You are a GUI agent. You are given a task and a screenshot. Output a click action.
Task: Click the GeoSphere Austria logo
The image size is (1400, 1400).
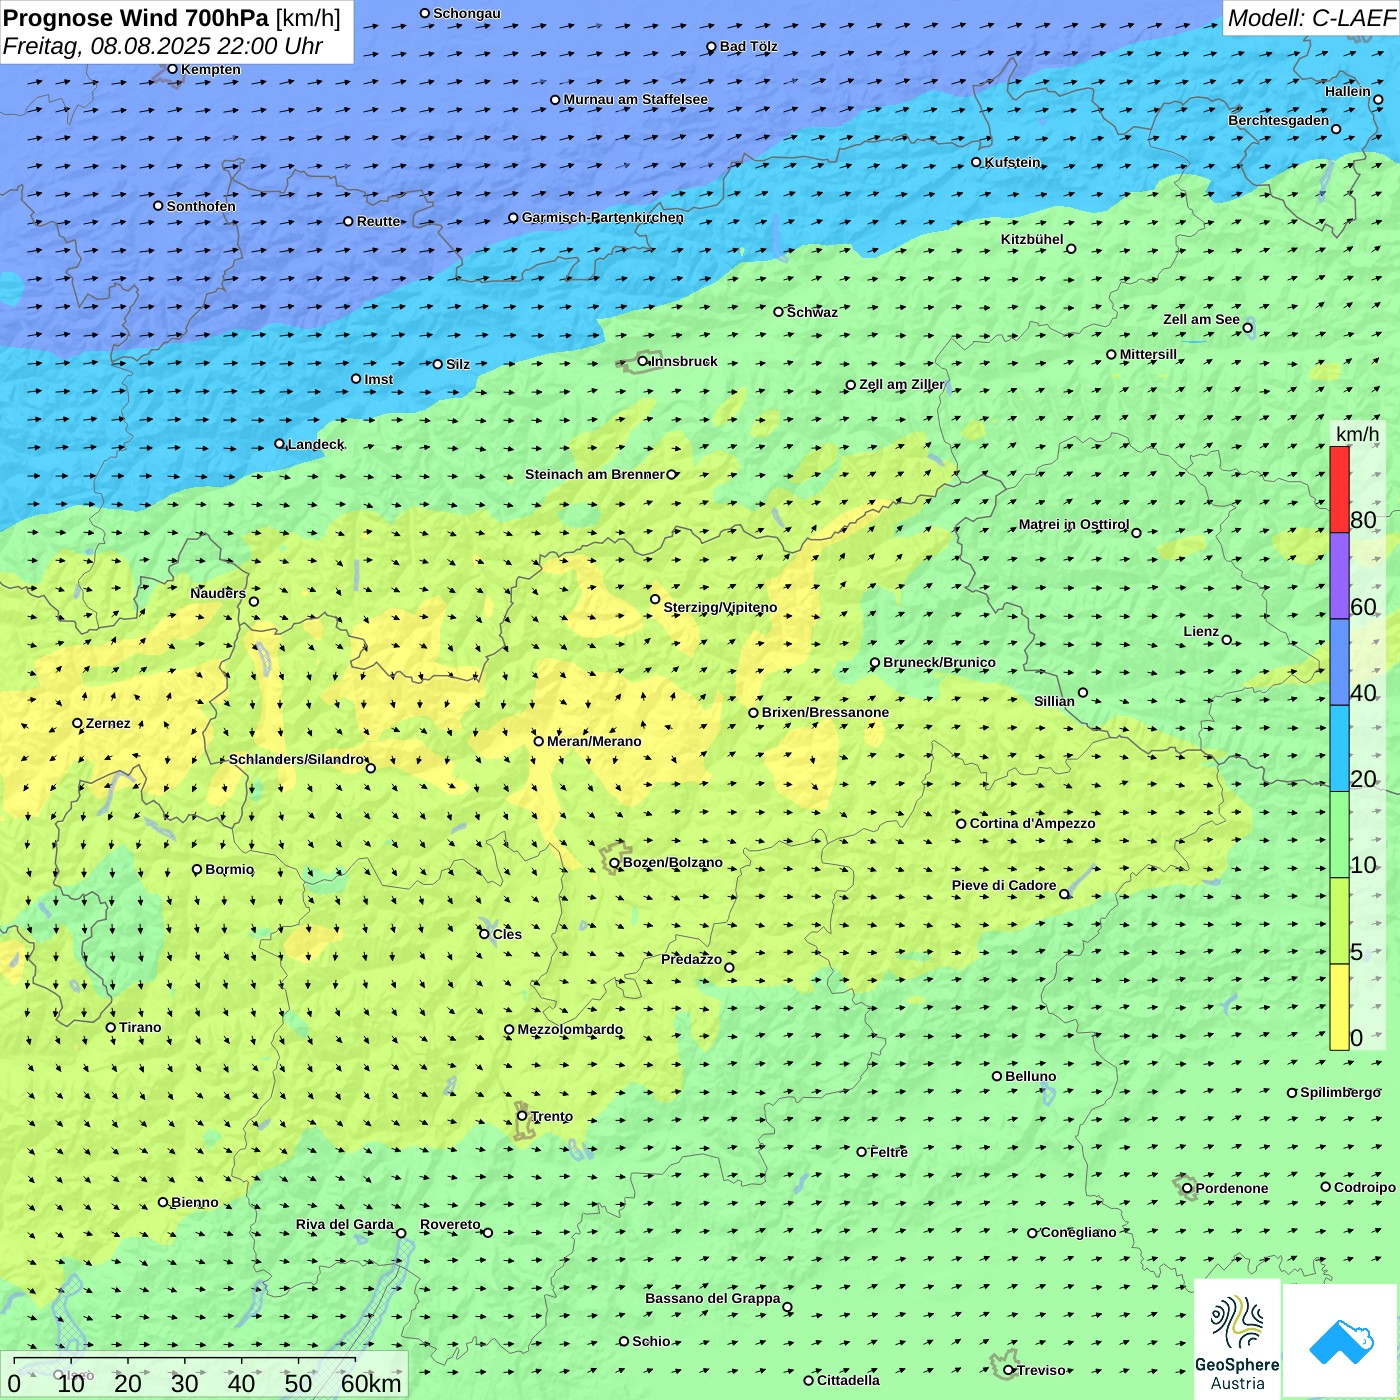point(1237,1340)
